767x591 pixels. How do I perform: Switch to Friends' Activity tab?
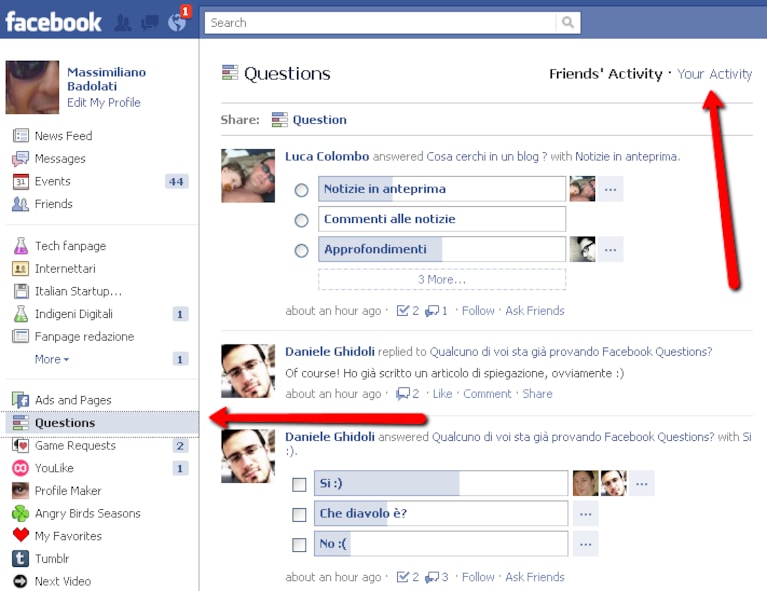pos(606,74)
